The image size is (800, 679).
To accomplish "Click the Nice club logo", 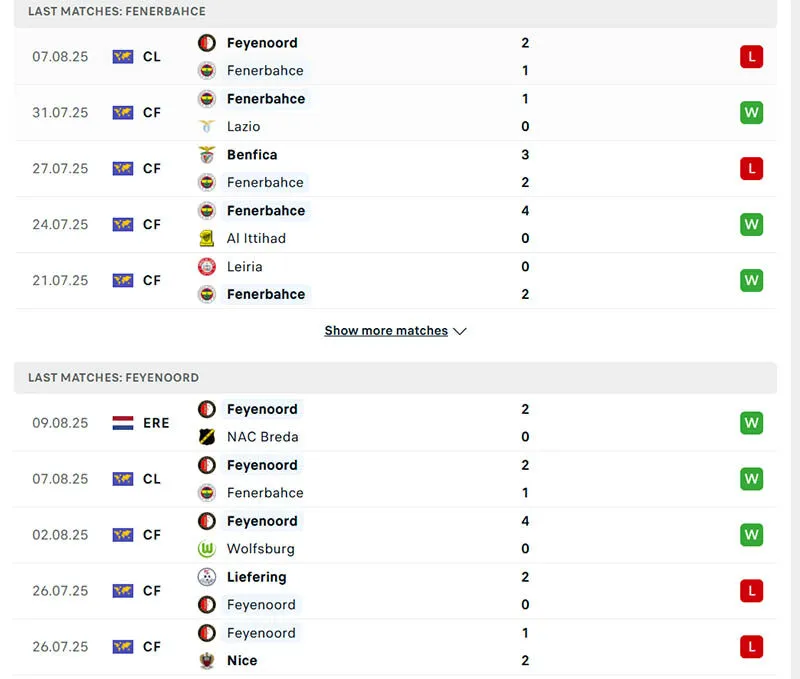I will click(x=207, y=661).
